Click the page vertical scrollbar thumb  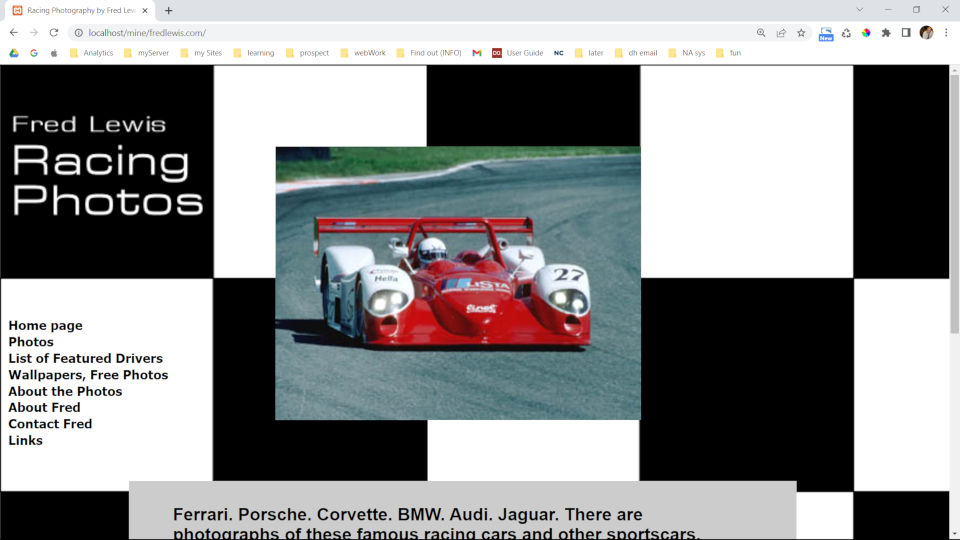[x=954, y=204]
